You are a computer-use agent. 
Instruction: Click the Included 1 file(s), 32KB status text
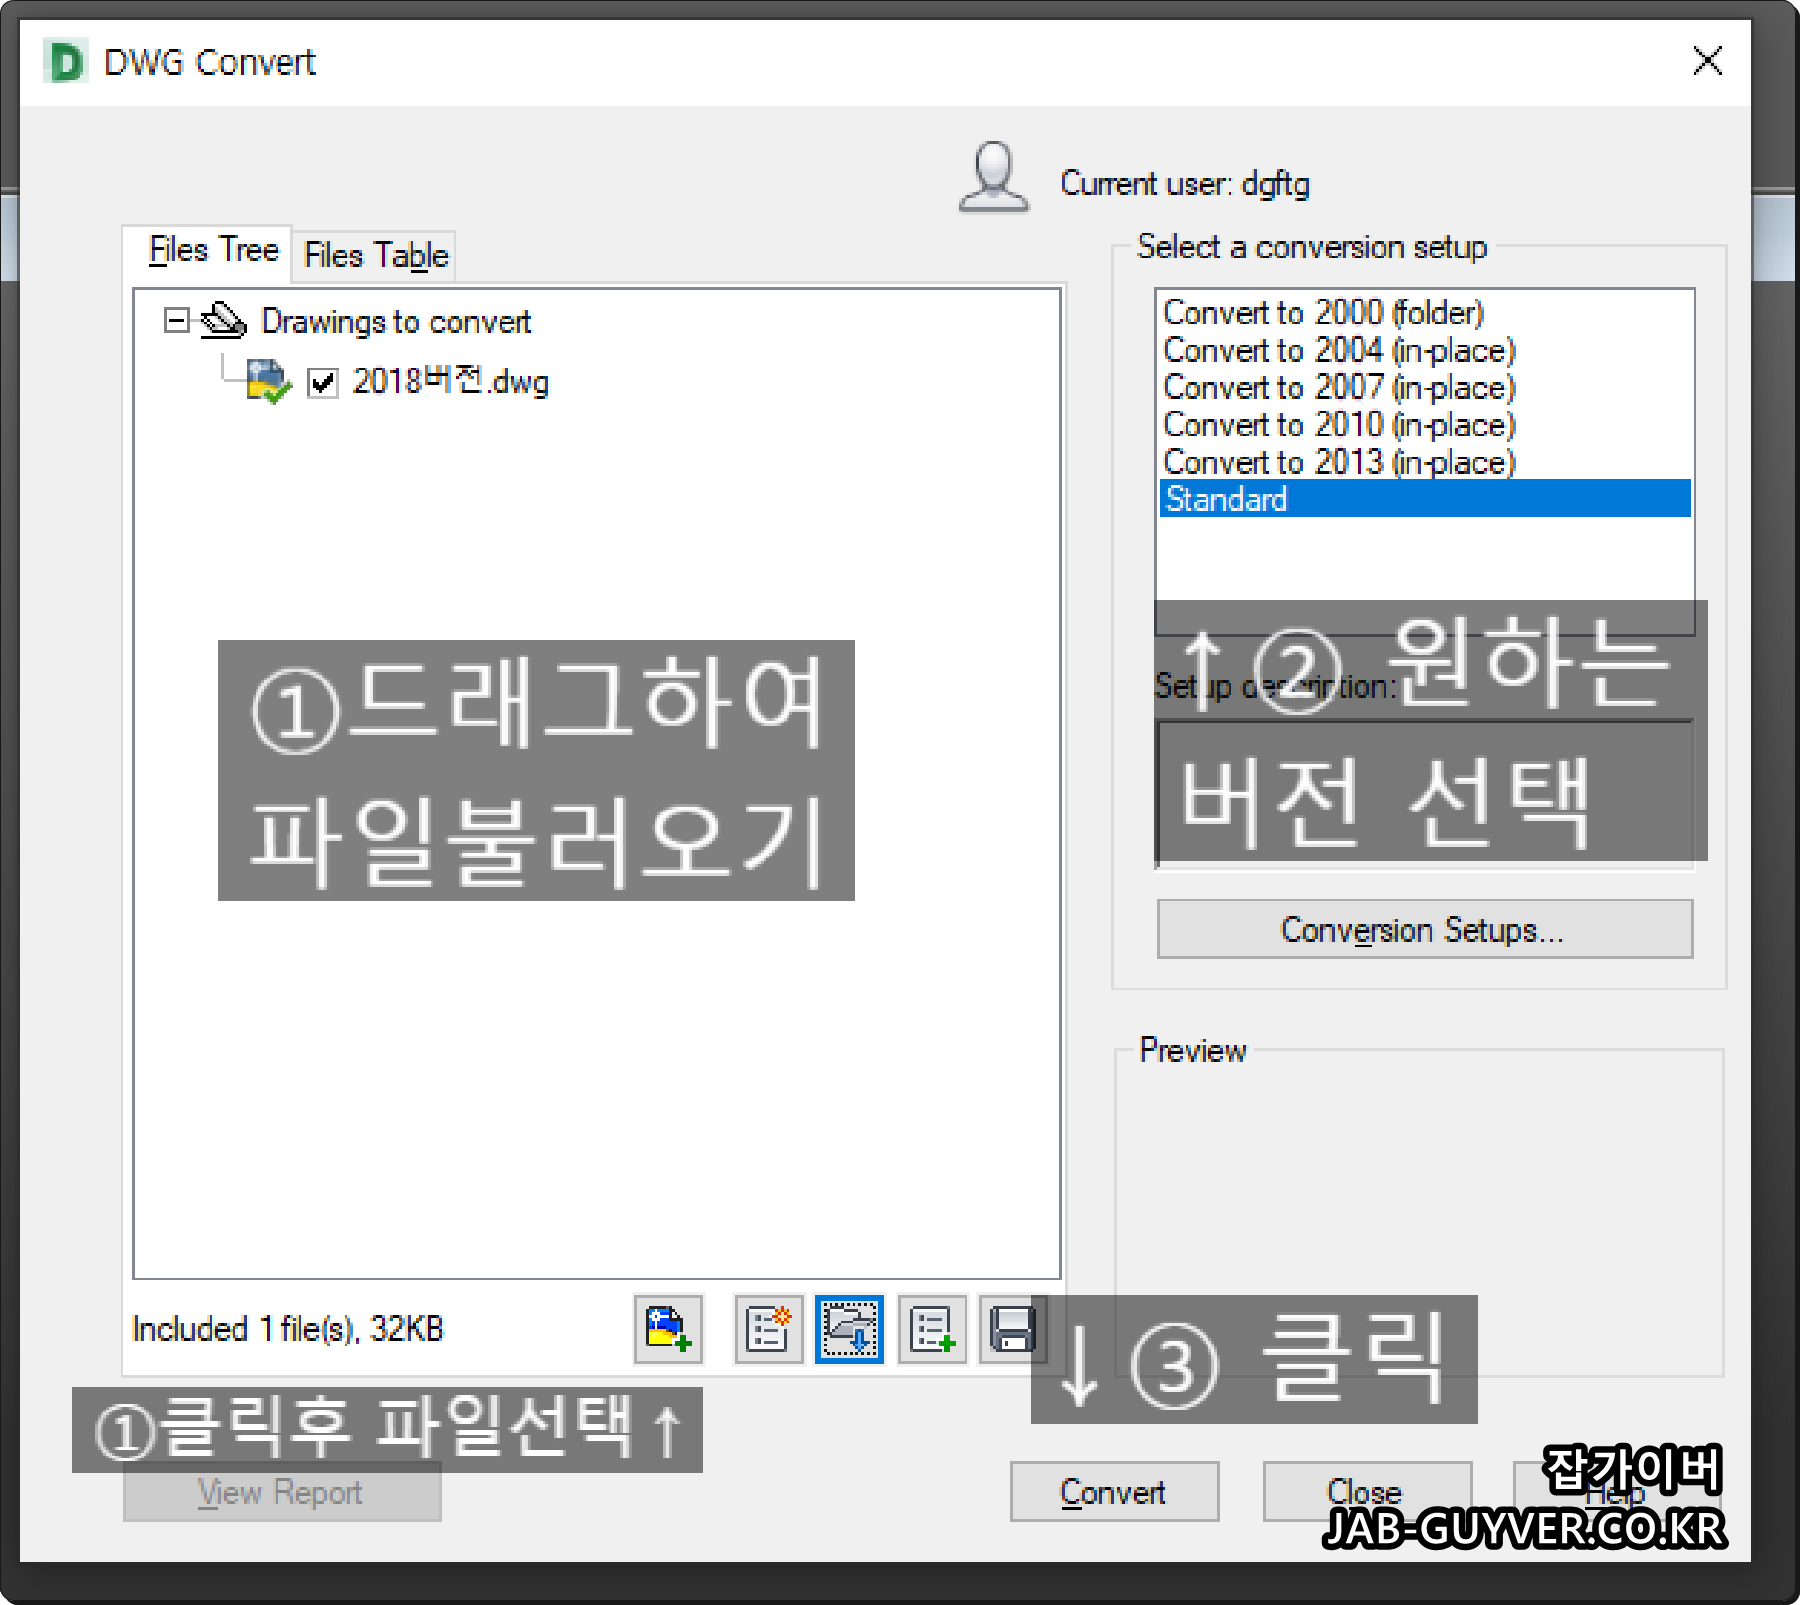[288, 1329]
